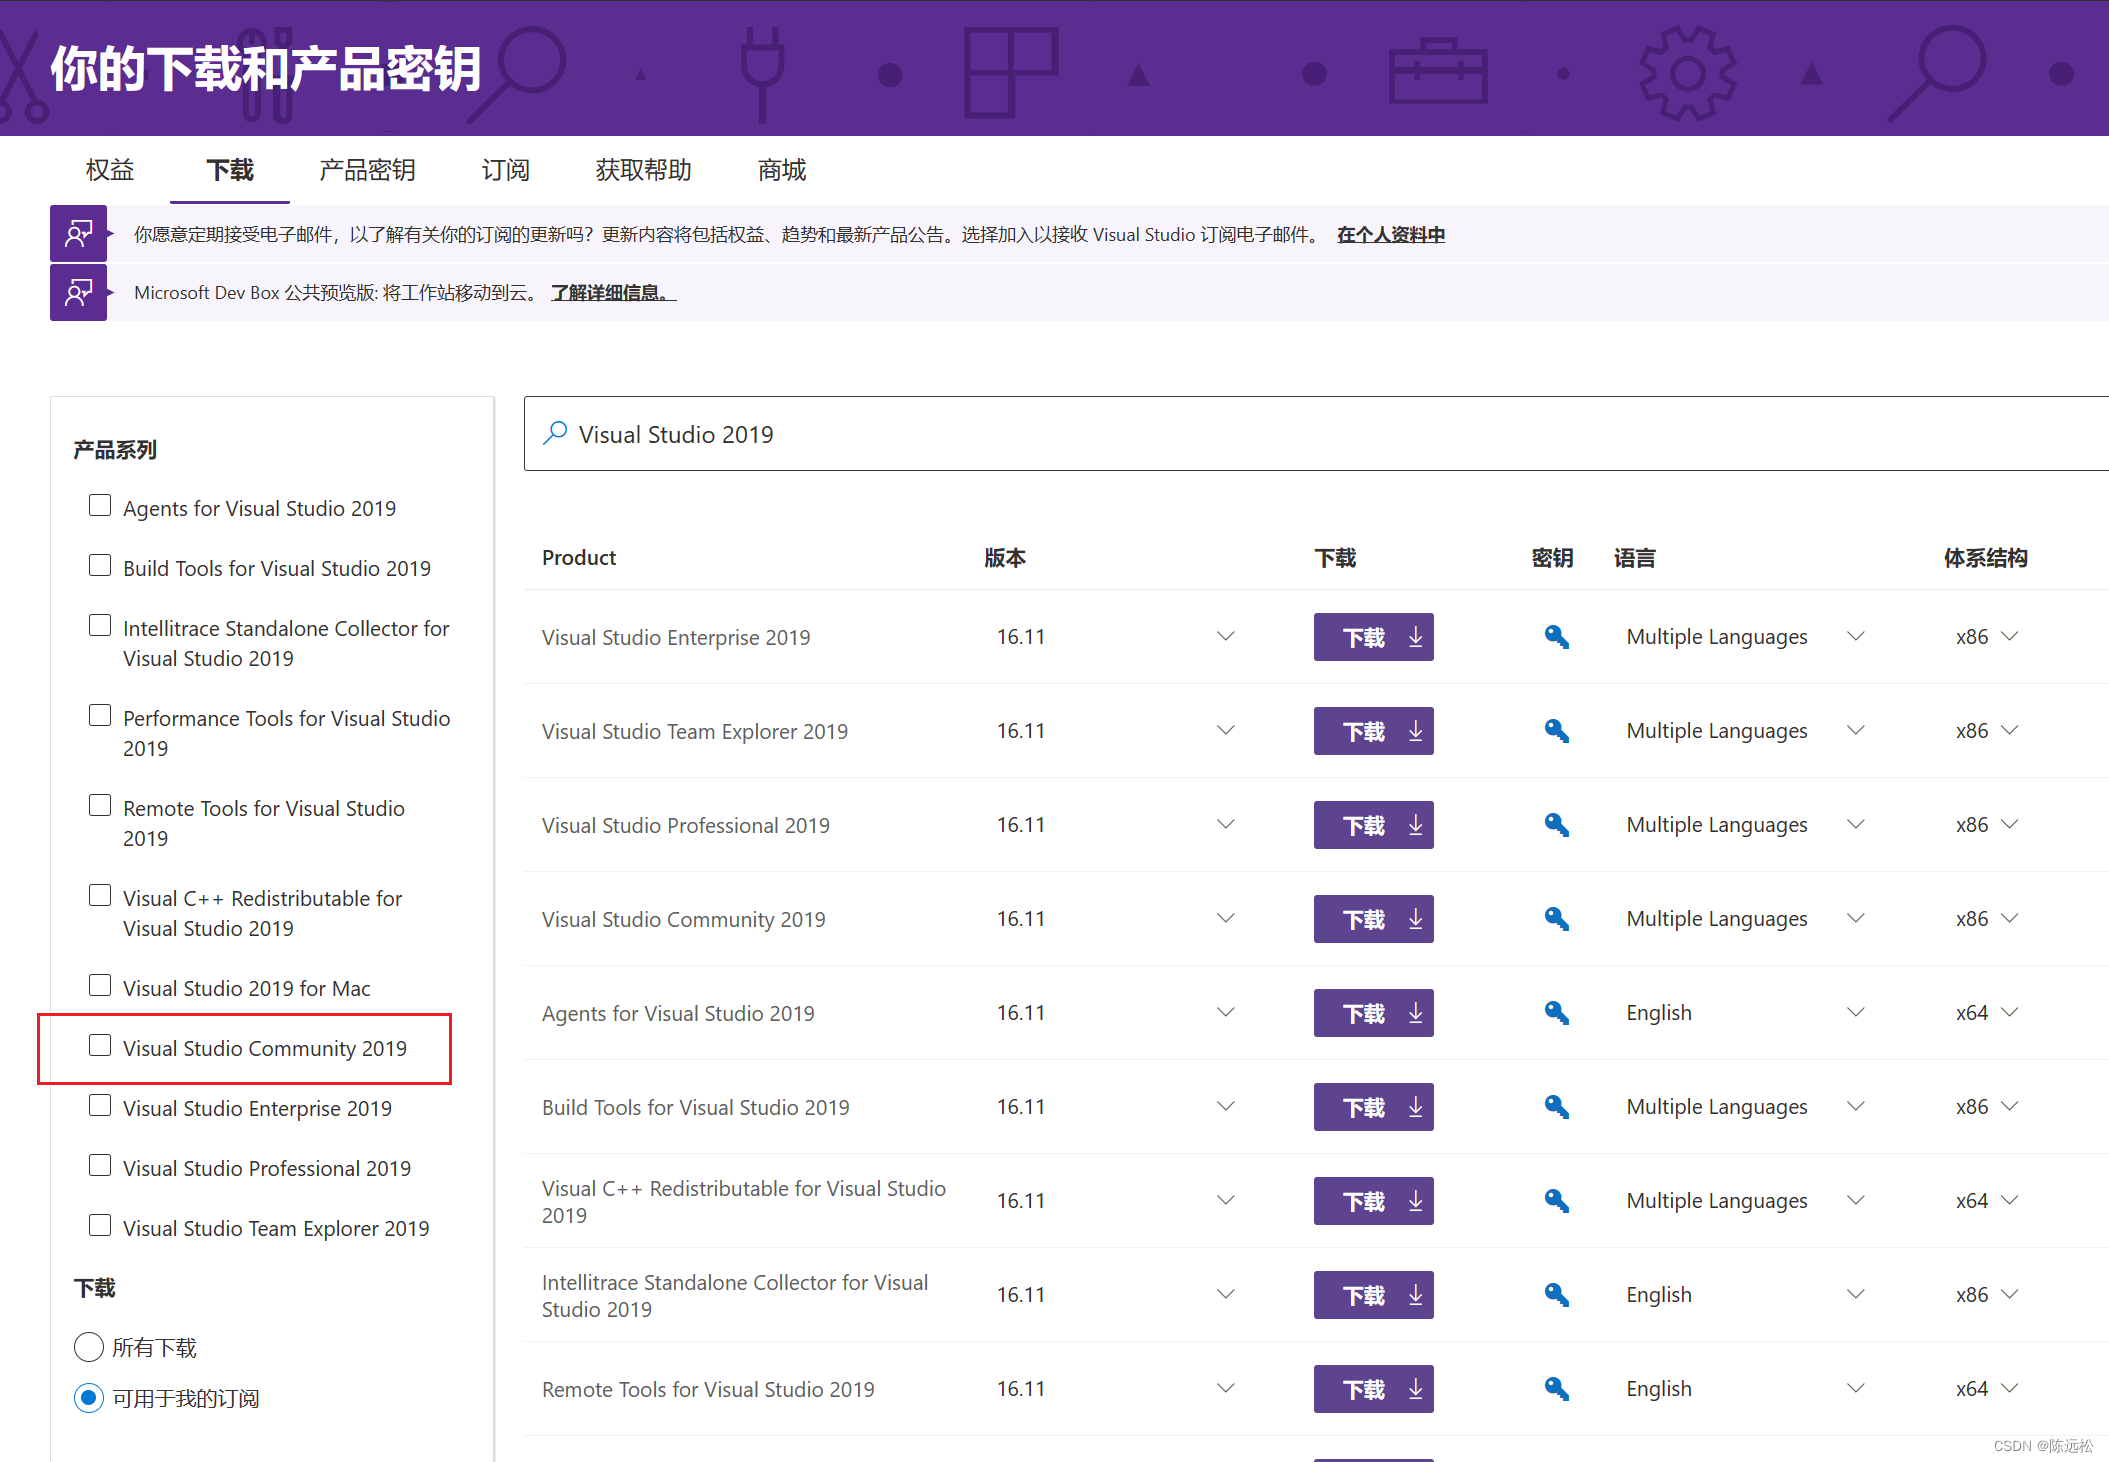Switch to the 权益 tab
The height and width of the screenshot is (1462, 2109).
click(110, 170)
